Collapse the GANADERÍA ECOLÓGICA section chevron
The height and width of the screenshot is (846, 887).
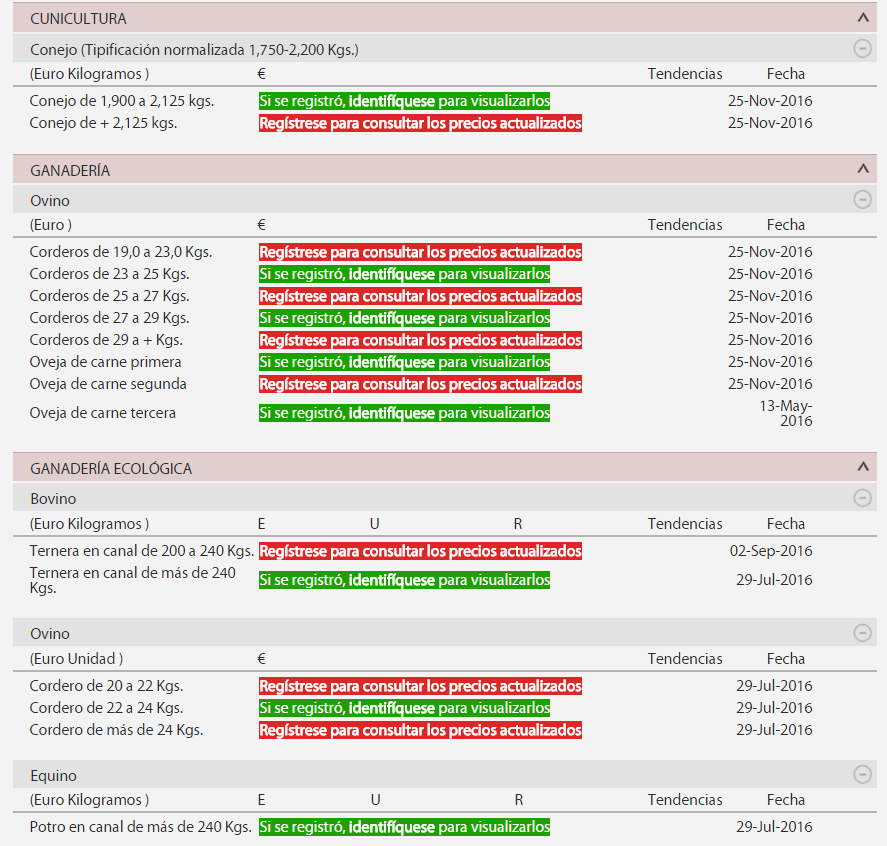pos(863,468)
